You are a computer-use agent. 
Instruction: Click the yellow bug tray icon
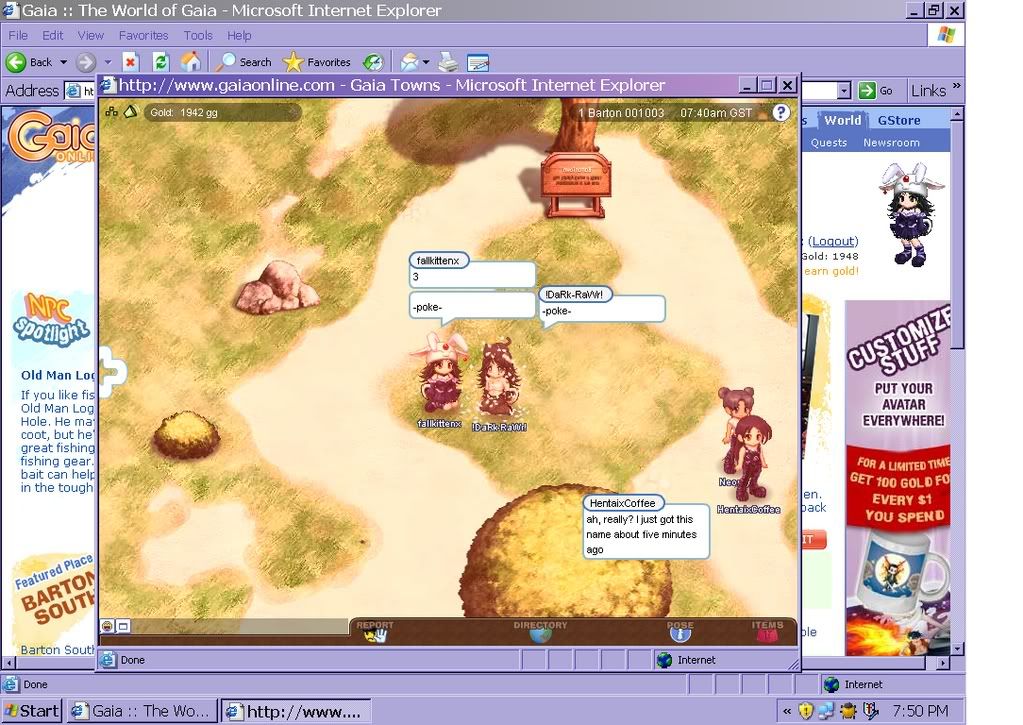(x=848, y=711)
